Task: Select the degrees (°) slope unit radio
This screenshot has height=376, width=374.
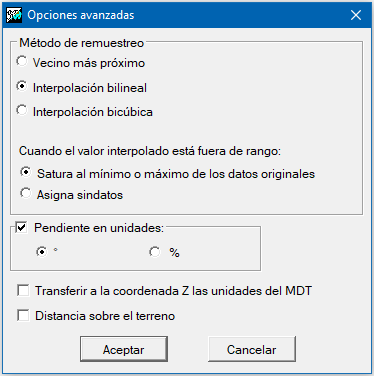Action: pyautogui.click(x=42, y=252)
